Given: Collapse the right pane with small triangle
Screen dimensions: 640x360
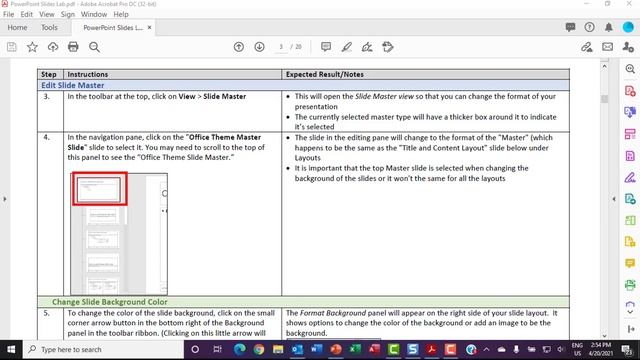Looking at the screenshot, I should click(x=614, y=199).
